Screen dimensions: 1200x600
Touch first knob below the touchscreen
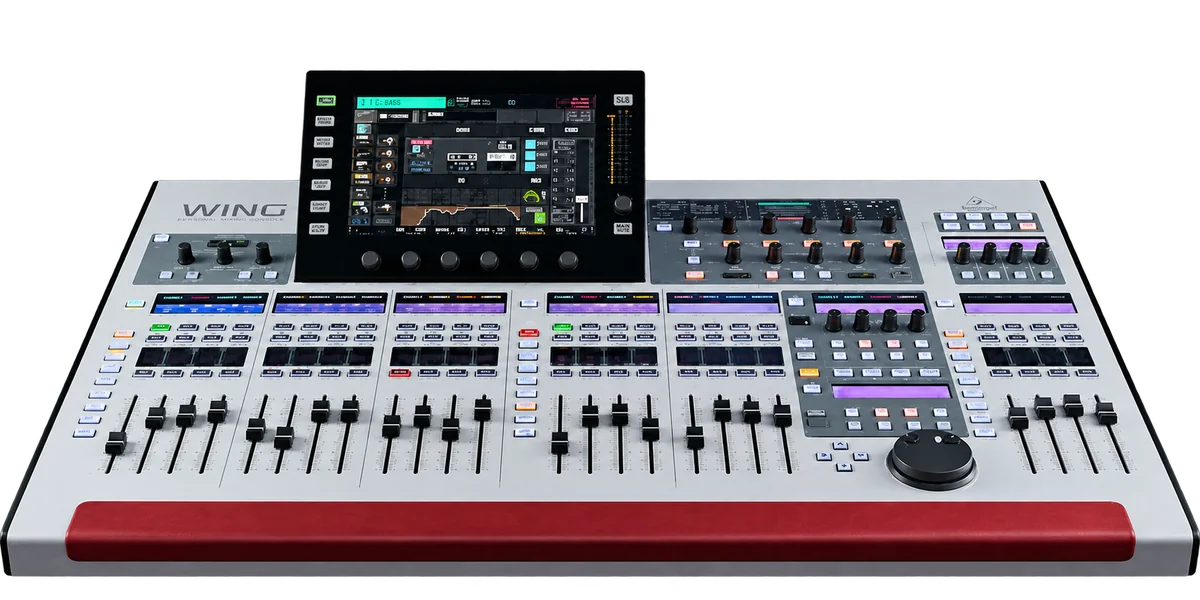[x=371, y=260]
